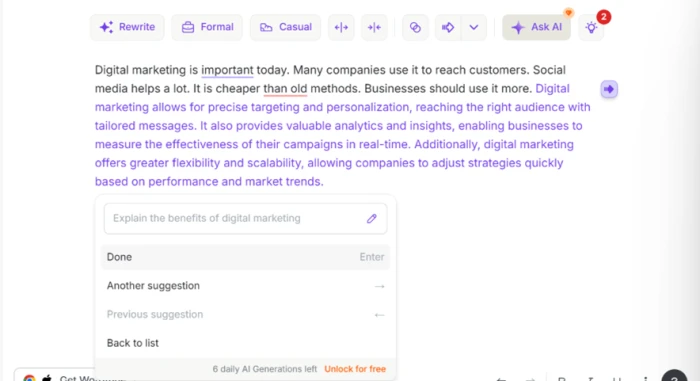Click the Expand text icon
This screenshot has width=700, height=381.
(341, 27)
